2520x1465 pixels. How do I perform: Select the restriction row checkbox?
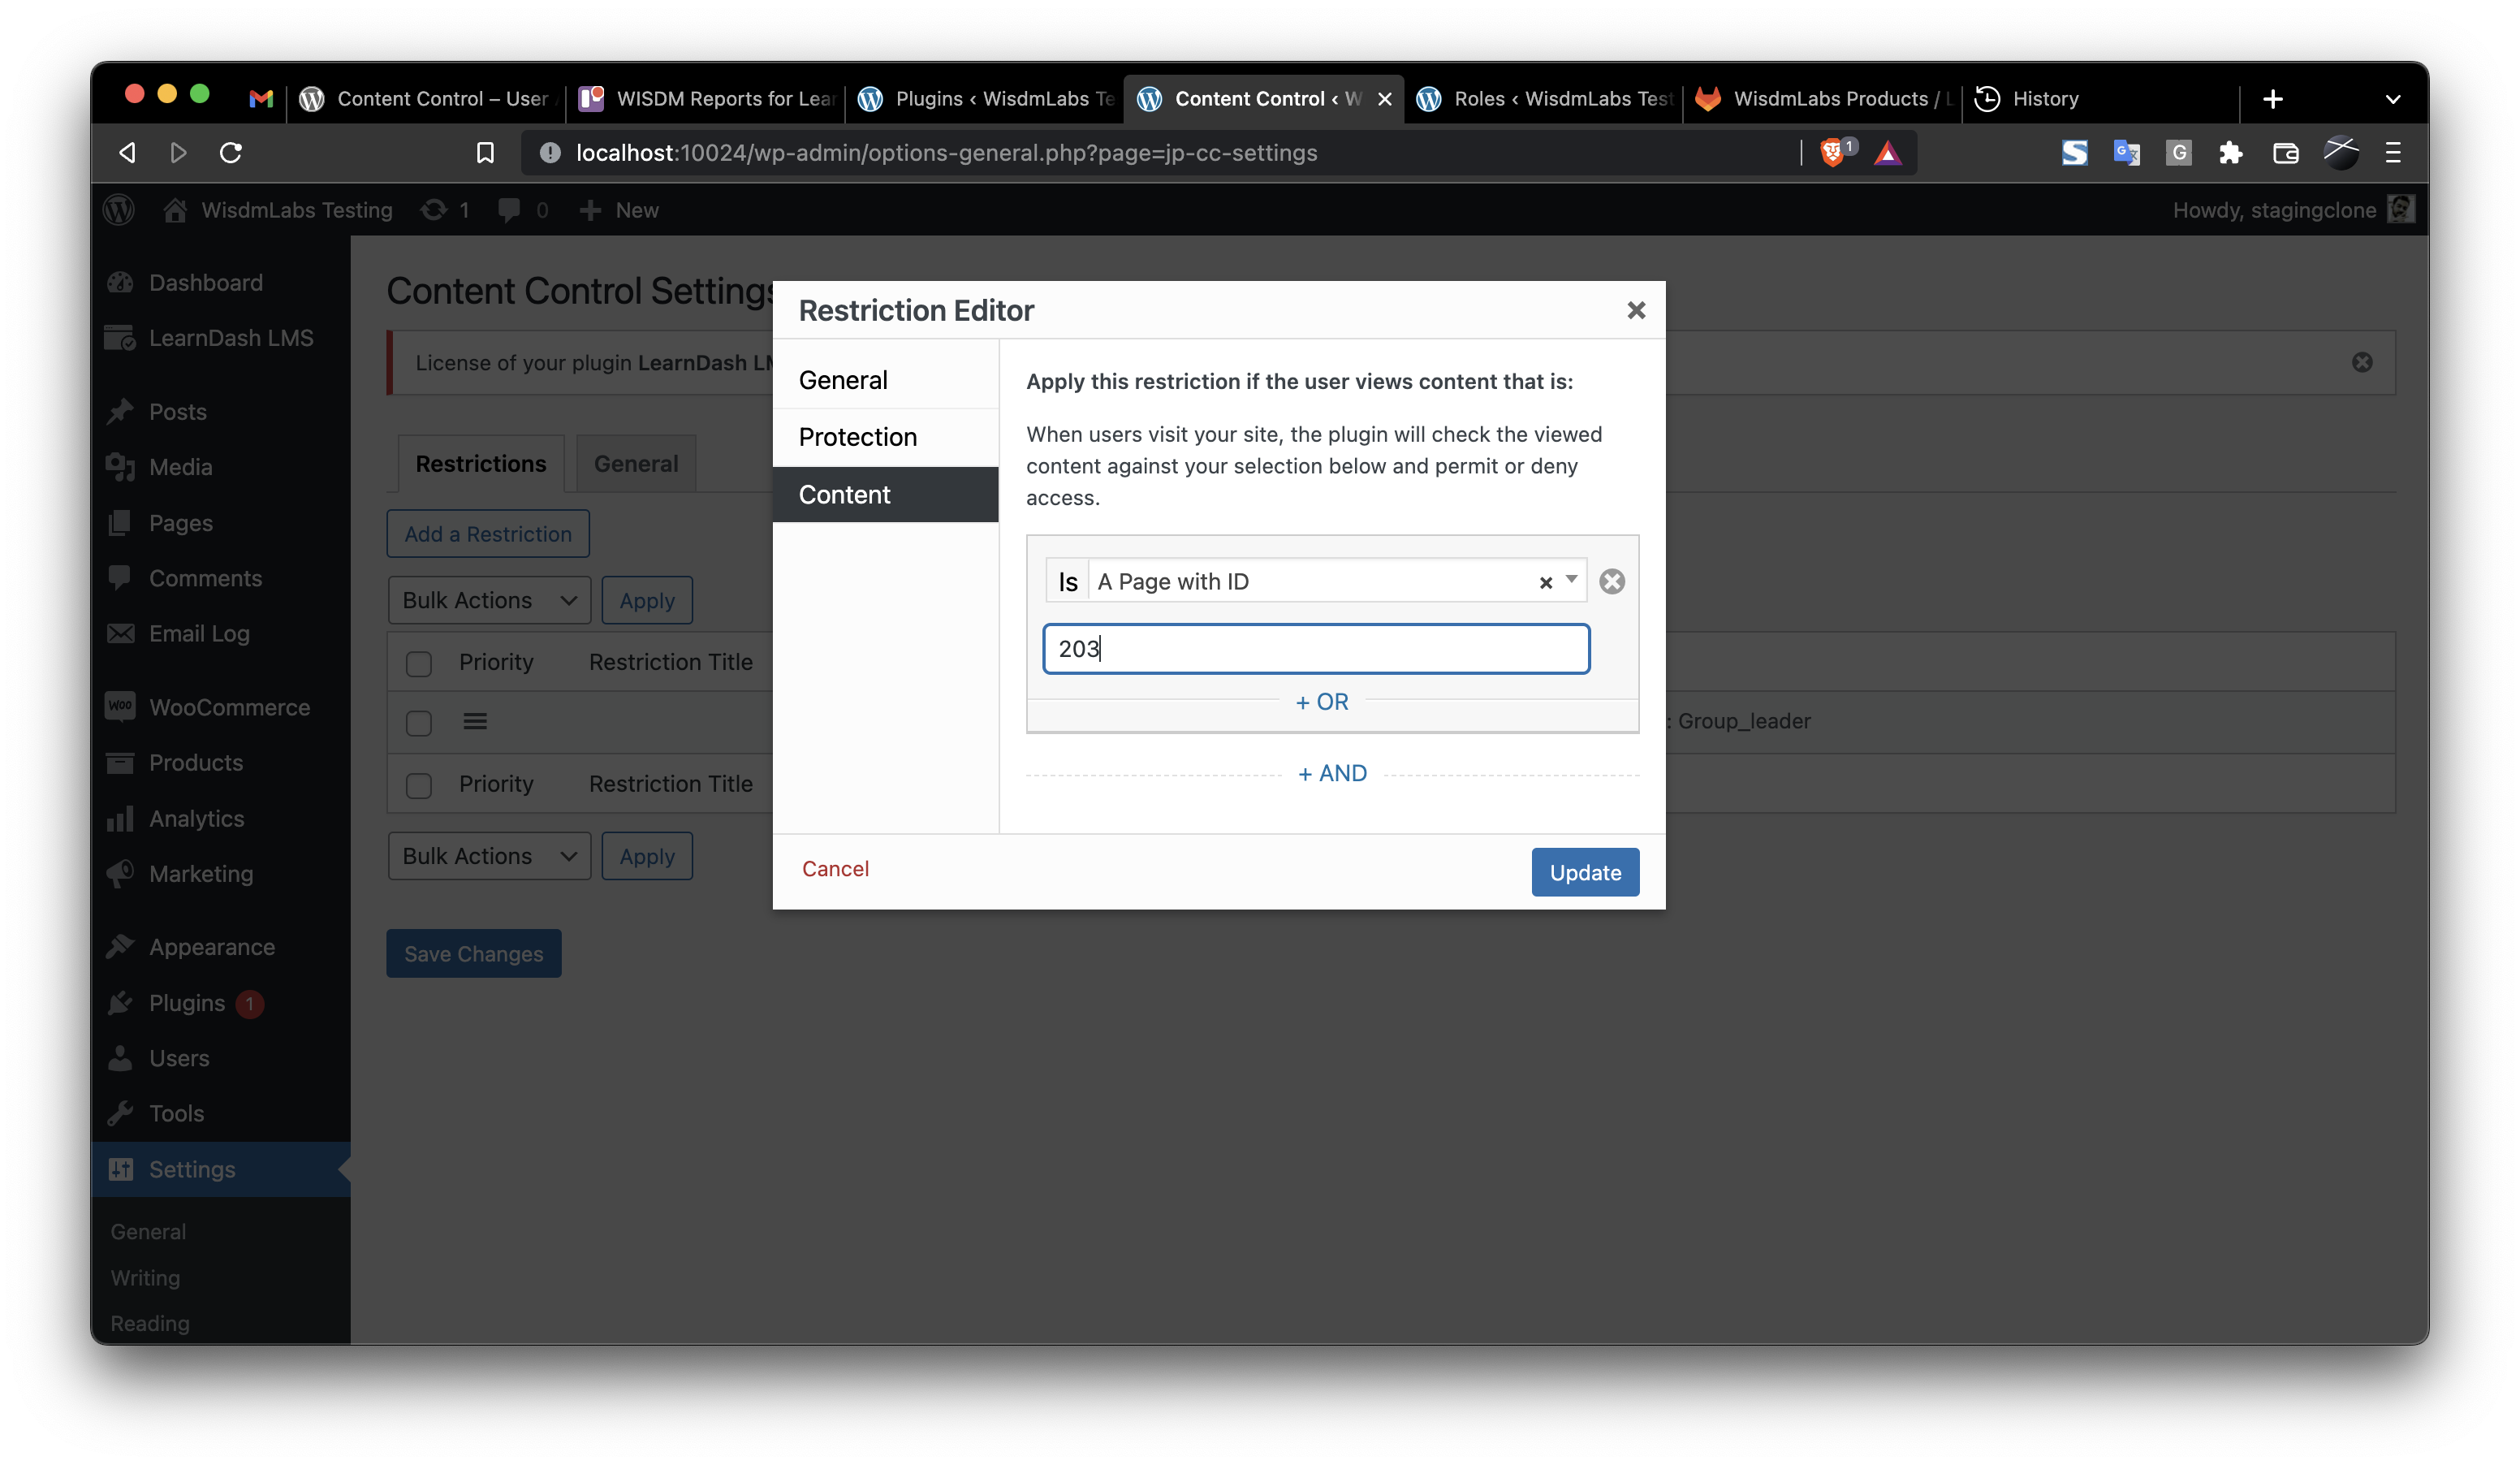click(419, 722)
